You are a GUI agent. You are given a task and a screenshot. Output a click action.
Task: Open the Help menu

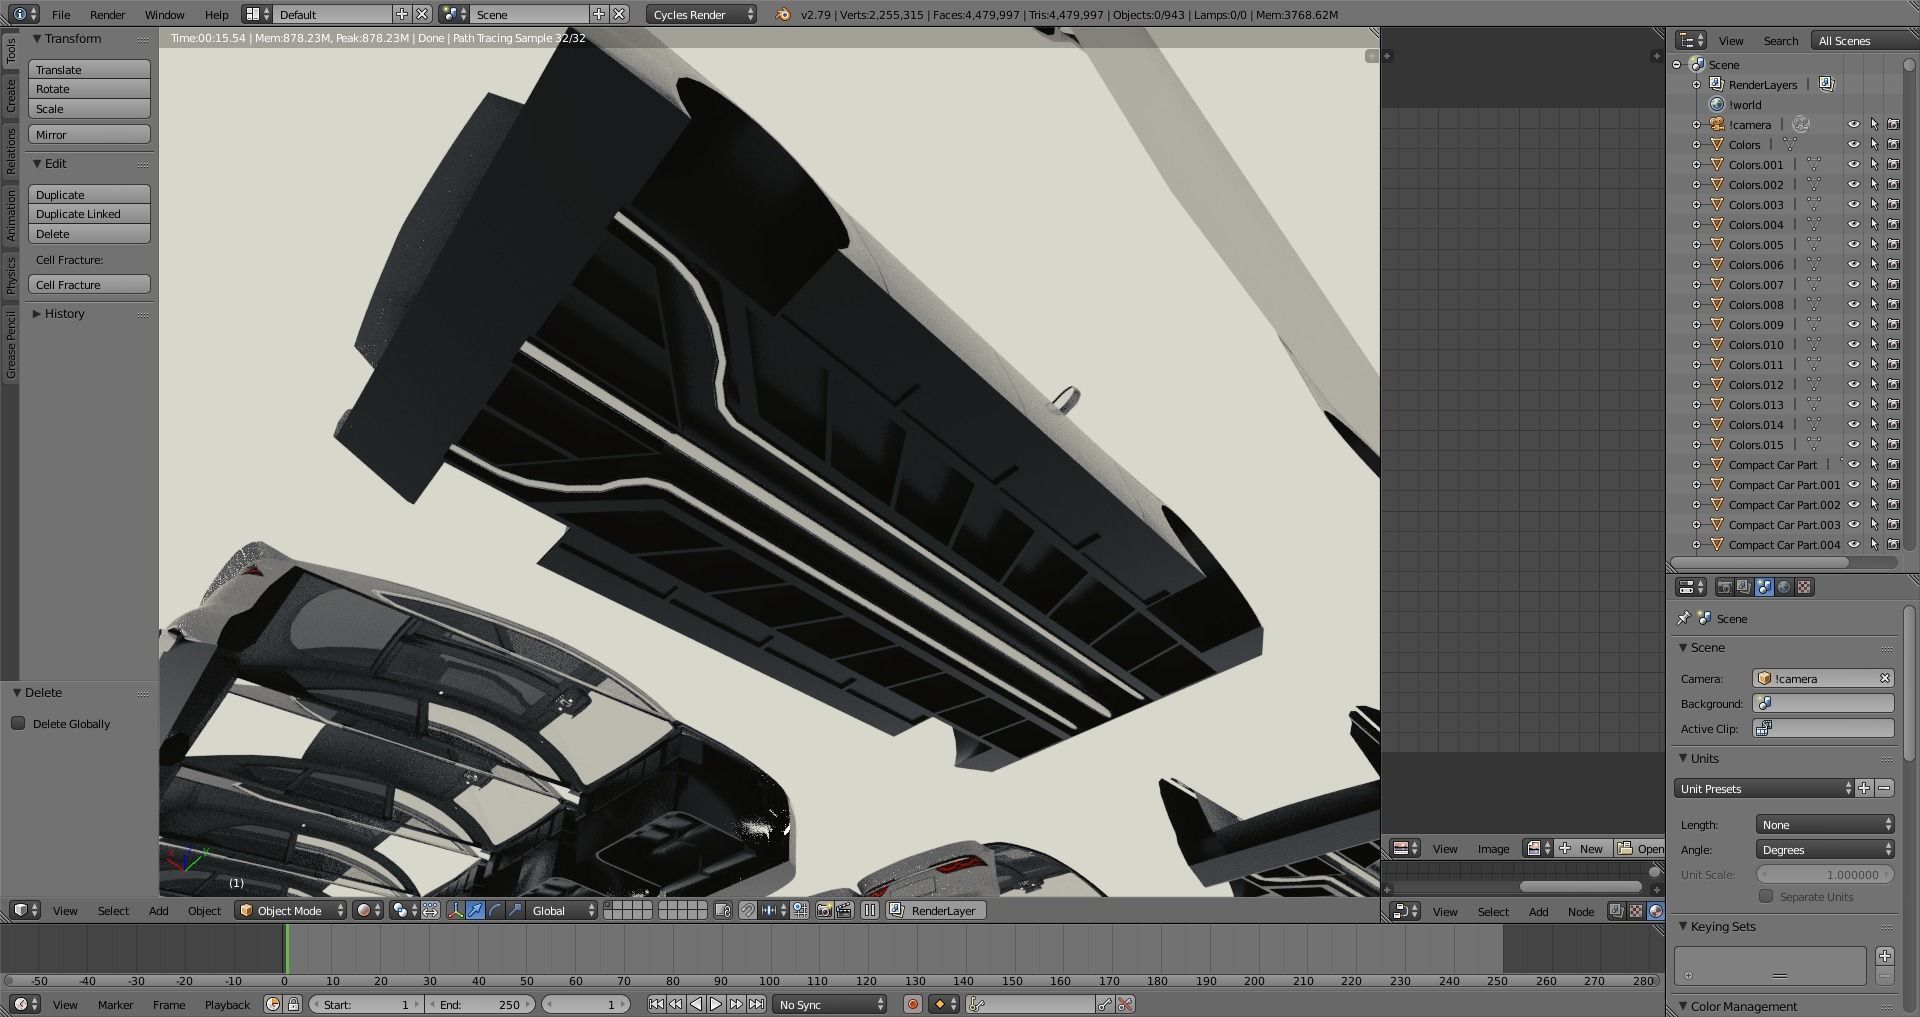pos(216,14)
